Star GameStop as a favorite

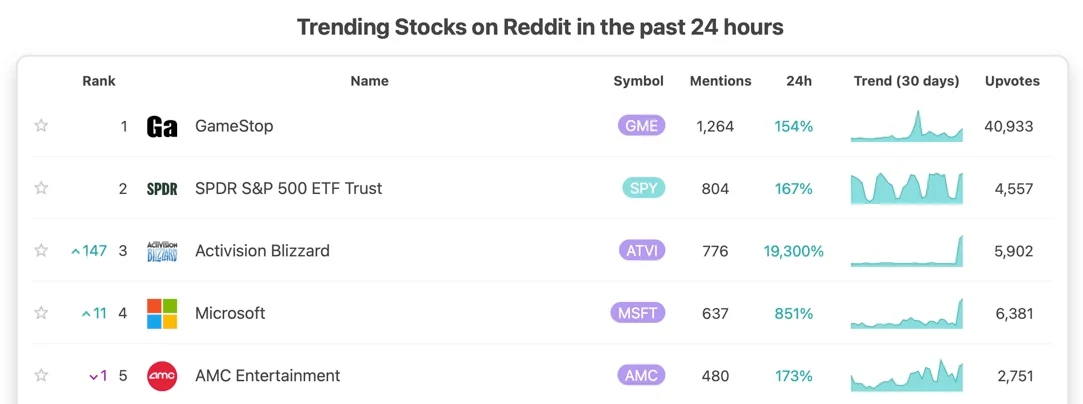click(x=41, y=126)
